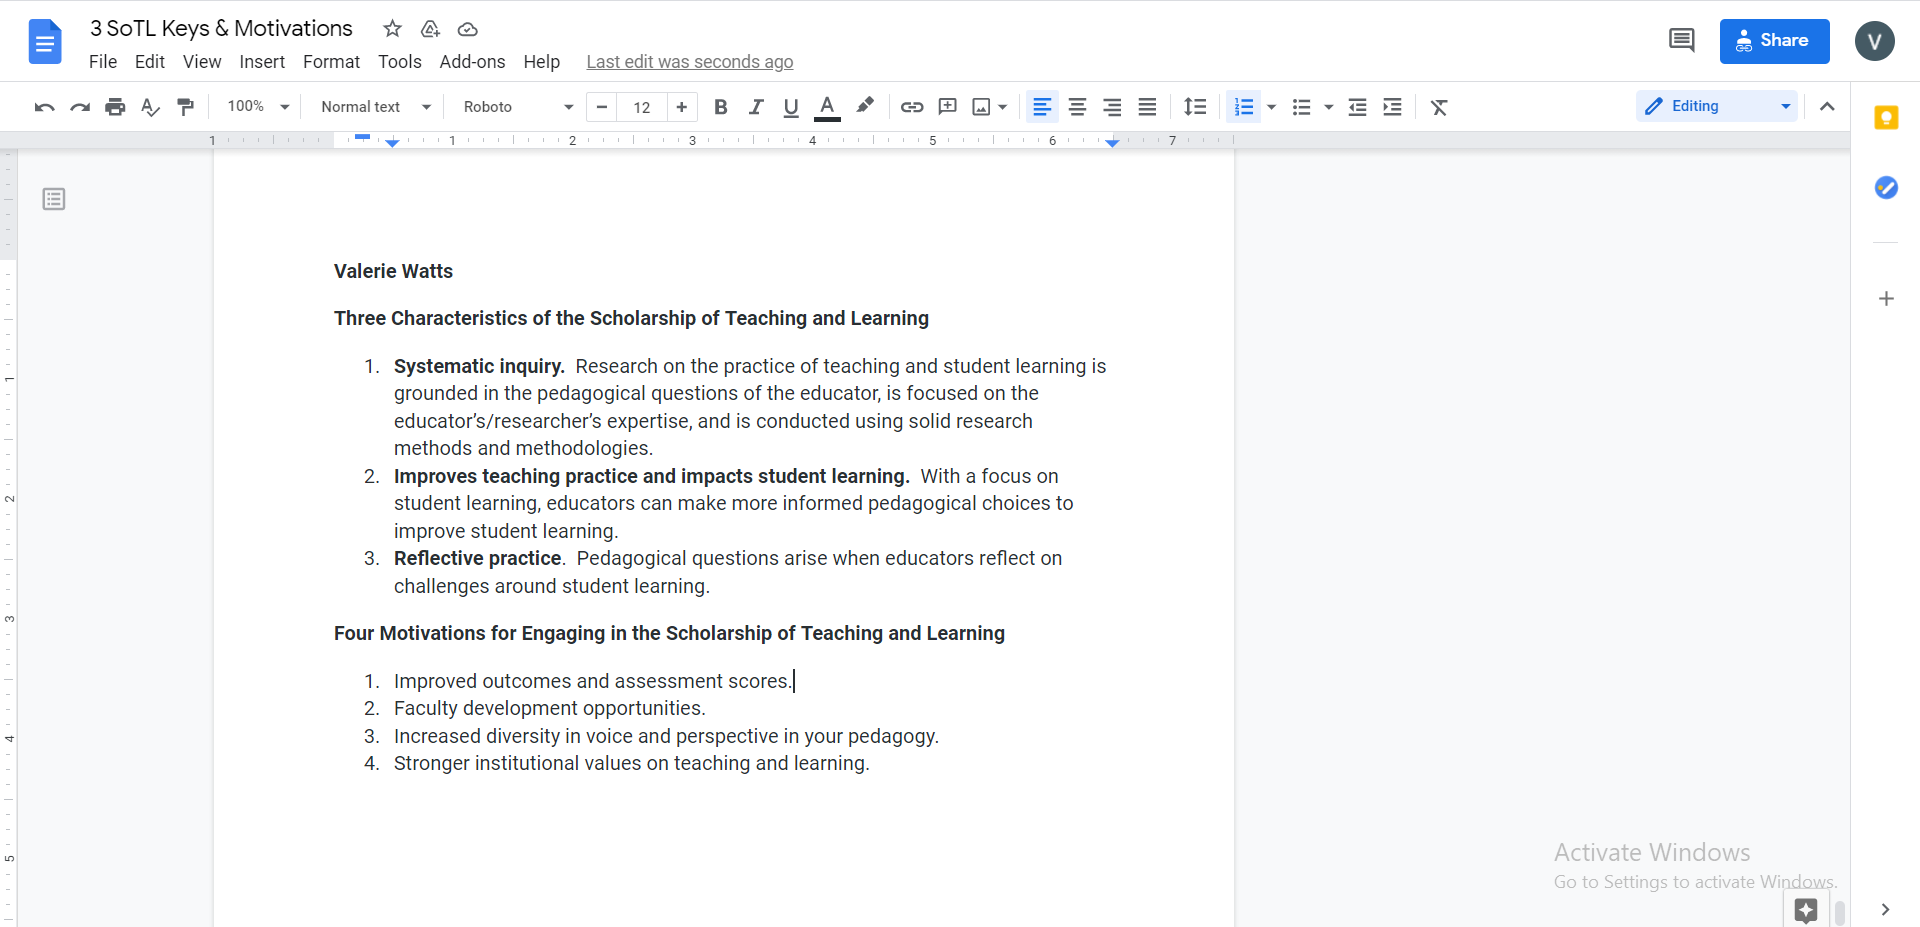The height and width of the screenshot is (927, 1920).
Task: Set right text alignment
Action: click(1112, 107)
